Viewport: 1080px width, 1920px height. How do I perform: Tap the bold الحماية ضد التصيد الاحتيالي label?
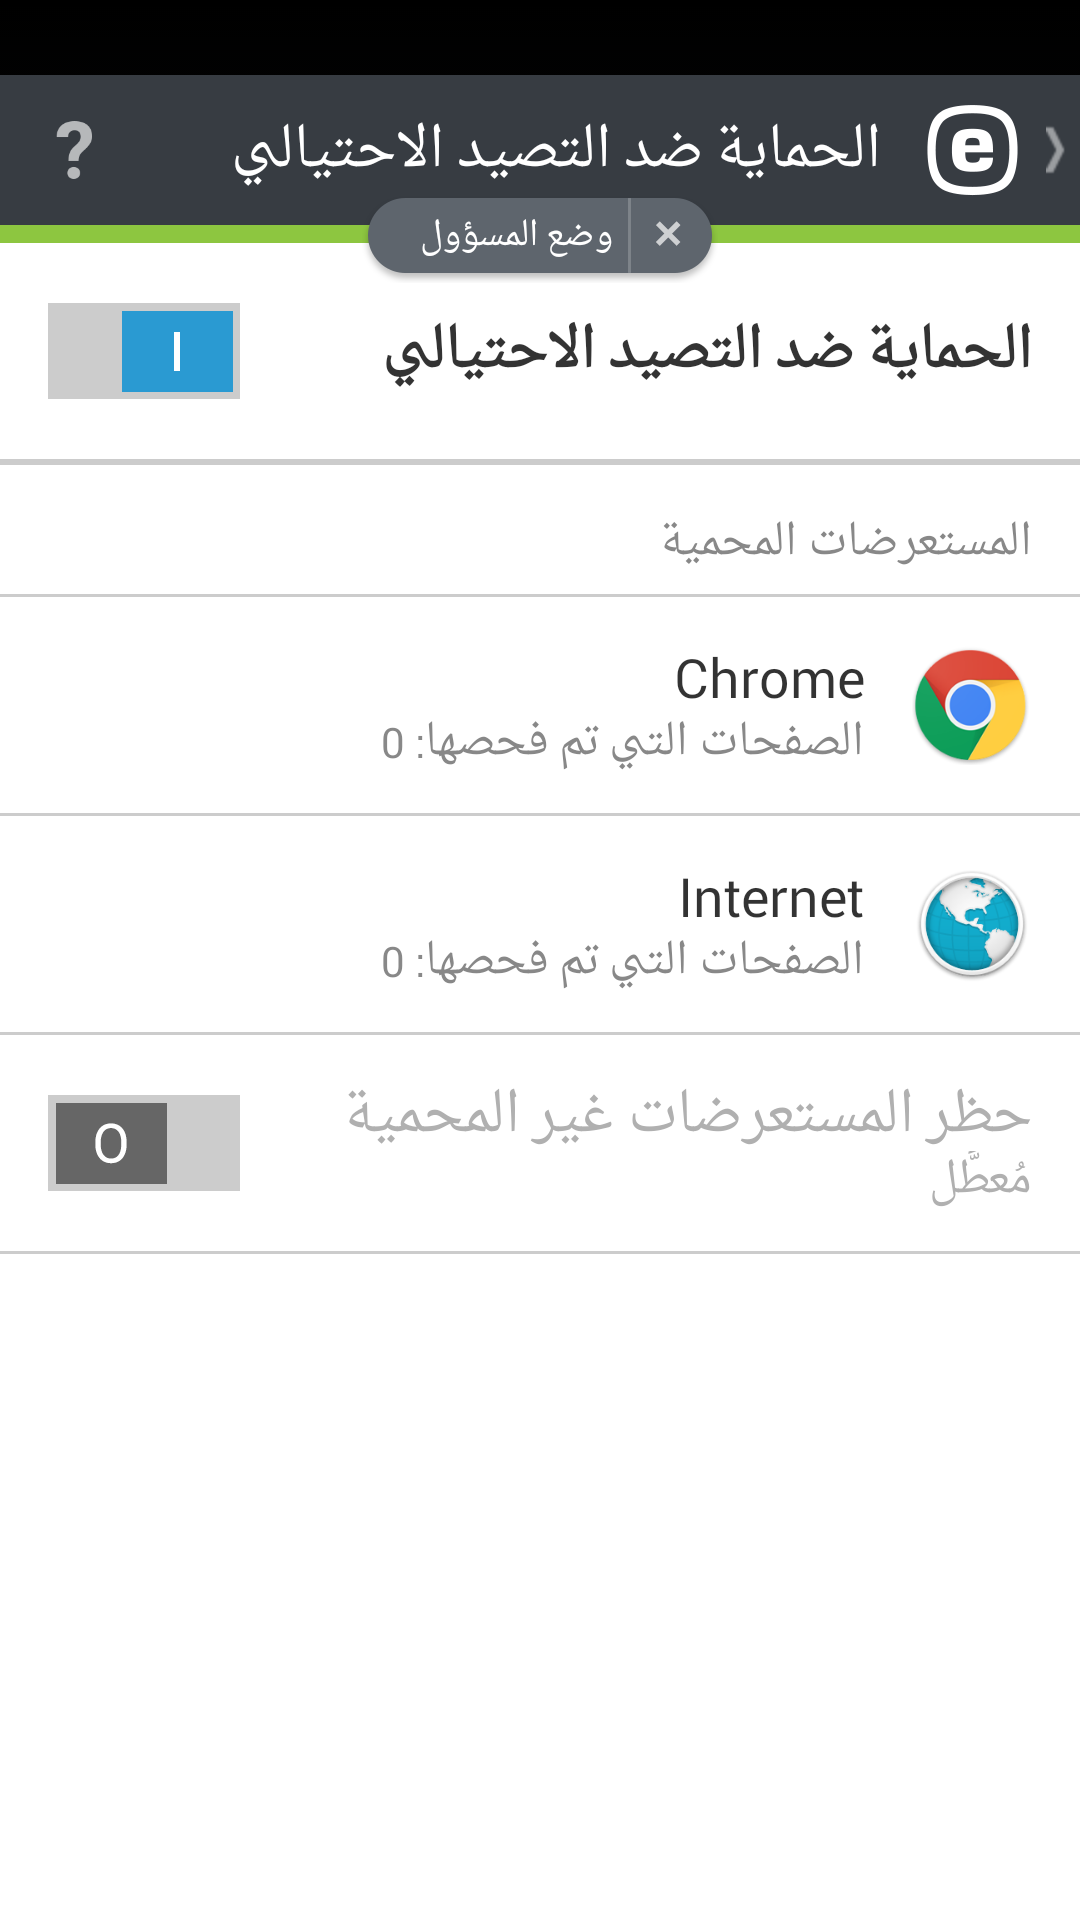pyautogui.click(x=708, y=350)
